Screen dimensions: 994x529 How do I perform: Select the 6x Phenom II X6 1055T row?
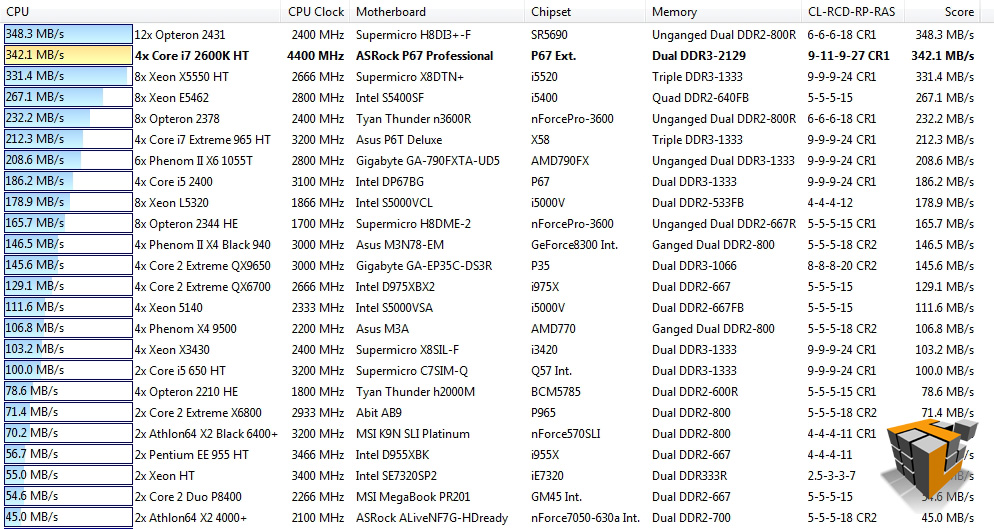click(x=497, y=160)
